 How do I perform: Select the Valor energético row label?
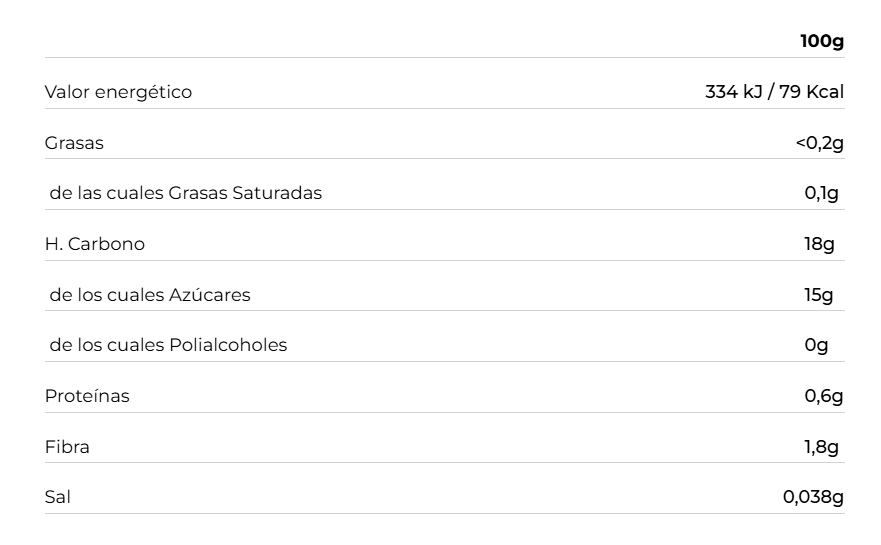pyautogui.click(x=118, y=92)
